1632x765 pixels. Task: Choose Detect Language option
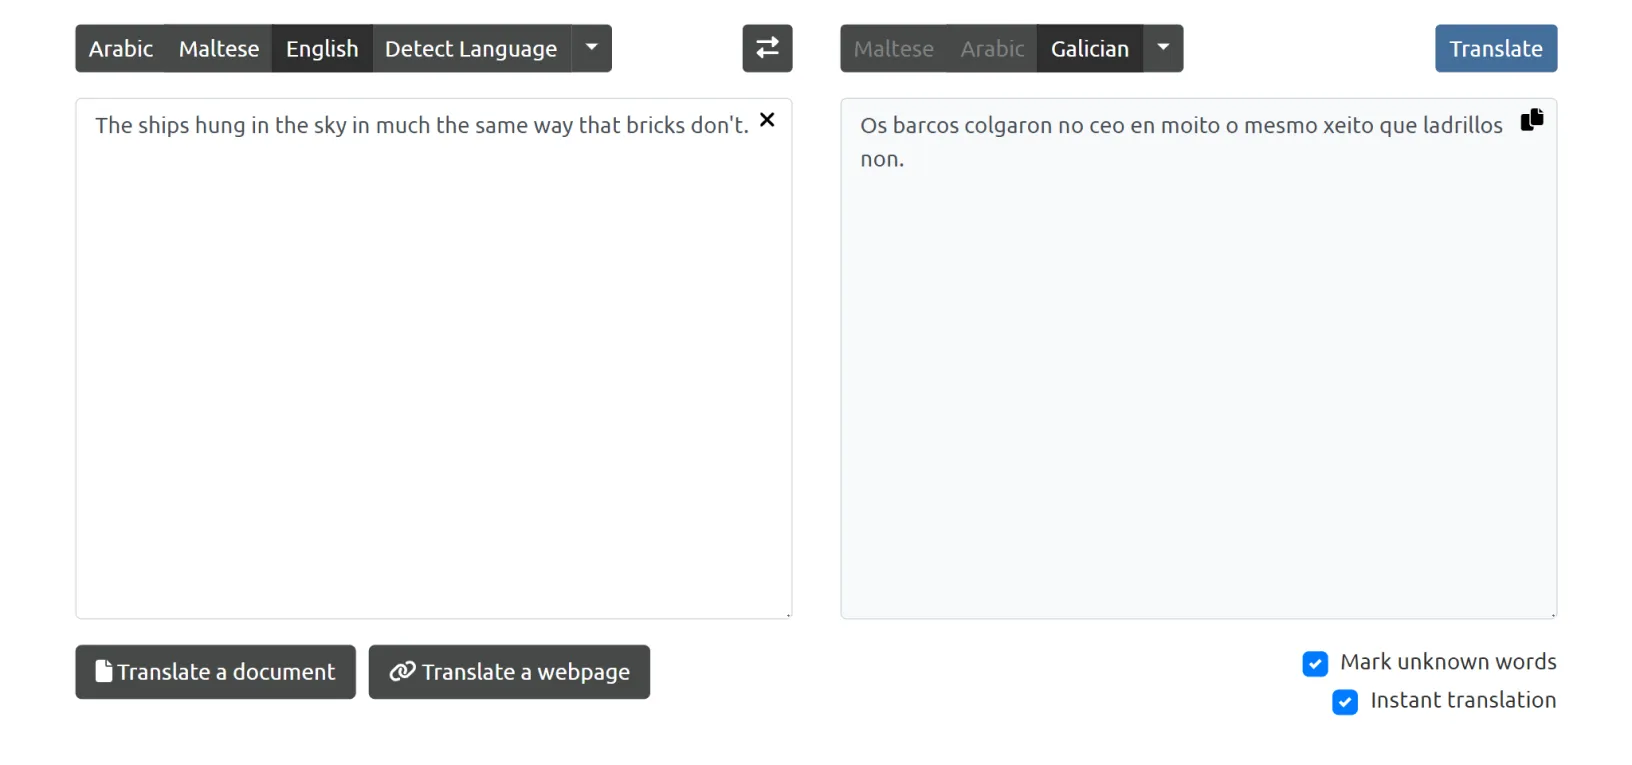[471, 48]
